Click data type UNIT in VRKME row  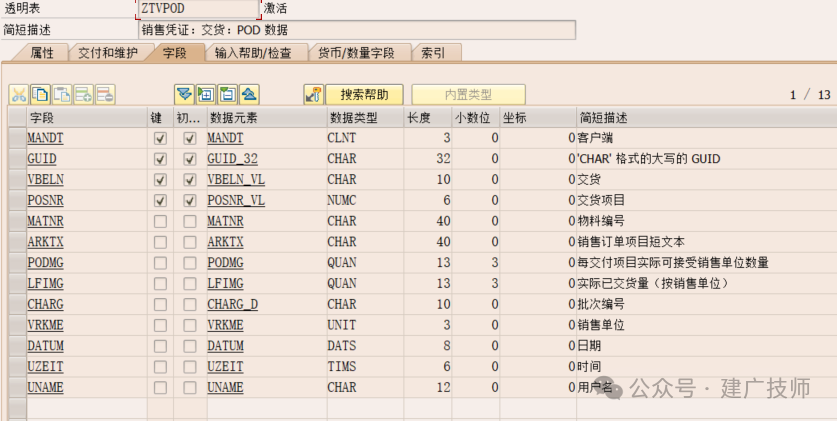coord(342,325)
